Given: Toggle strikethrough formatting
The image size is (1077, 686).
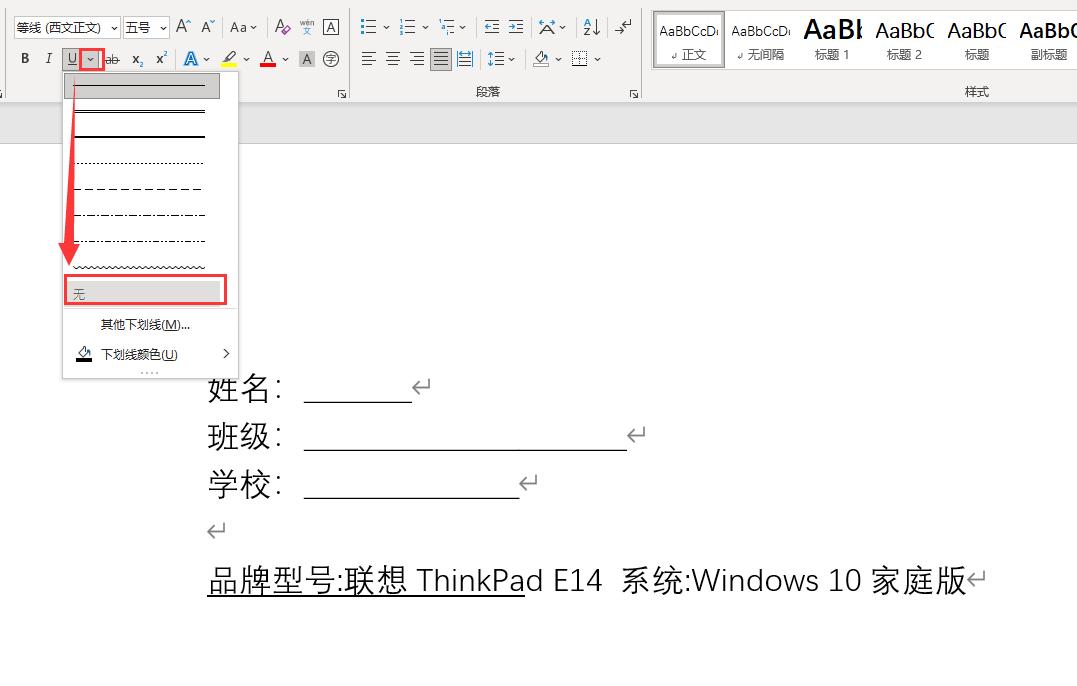Looking at the screenshot, I should pyautogui.click(x=111, y=58).
